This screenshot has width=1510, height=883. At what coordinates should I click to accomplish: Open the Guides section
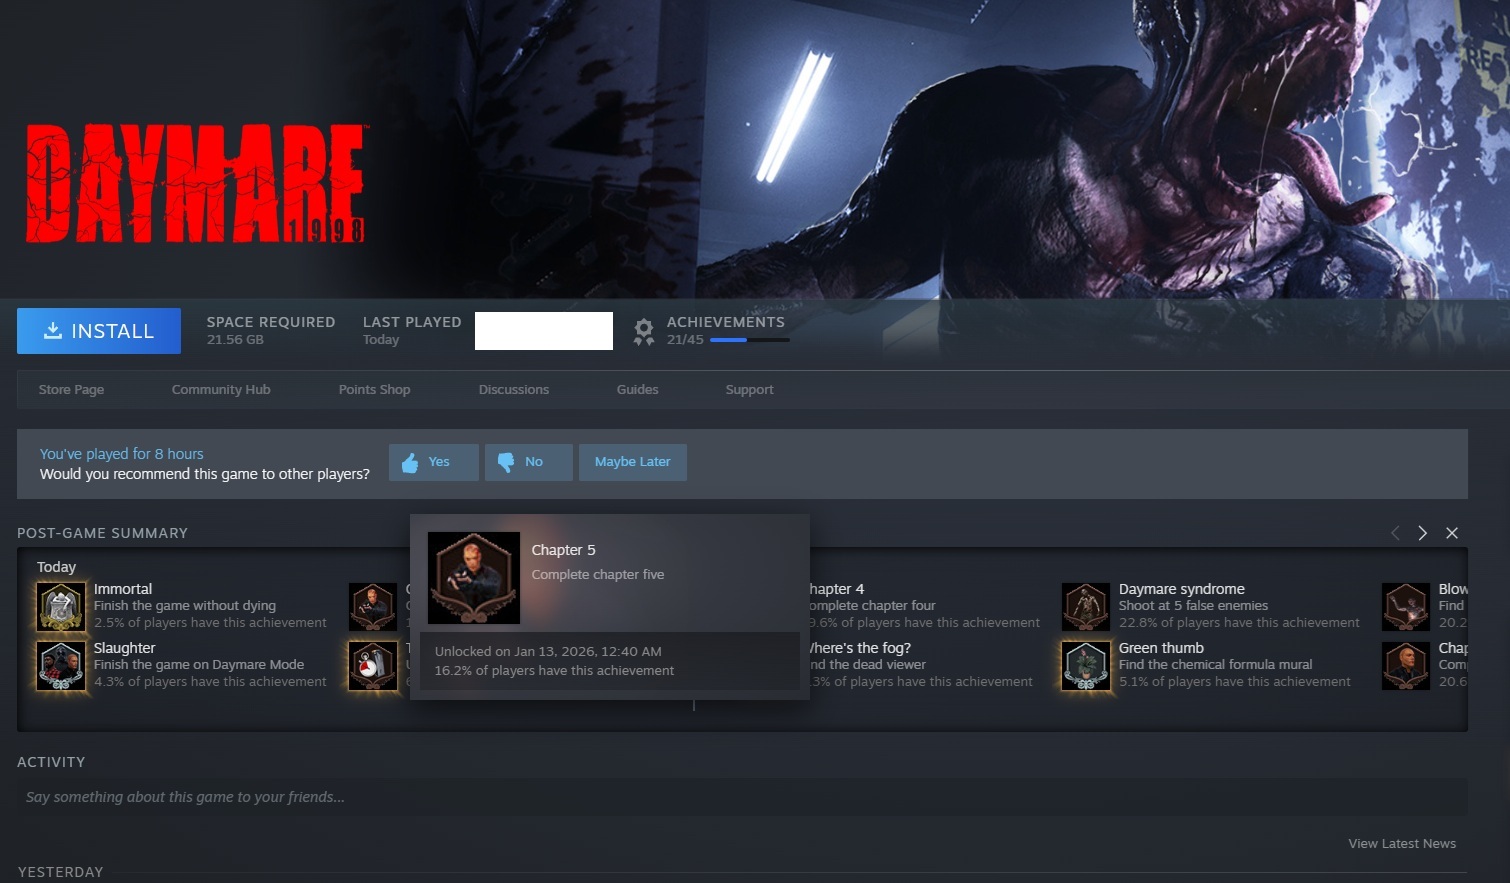pyautogui.click(x=637, y=389)
